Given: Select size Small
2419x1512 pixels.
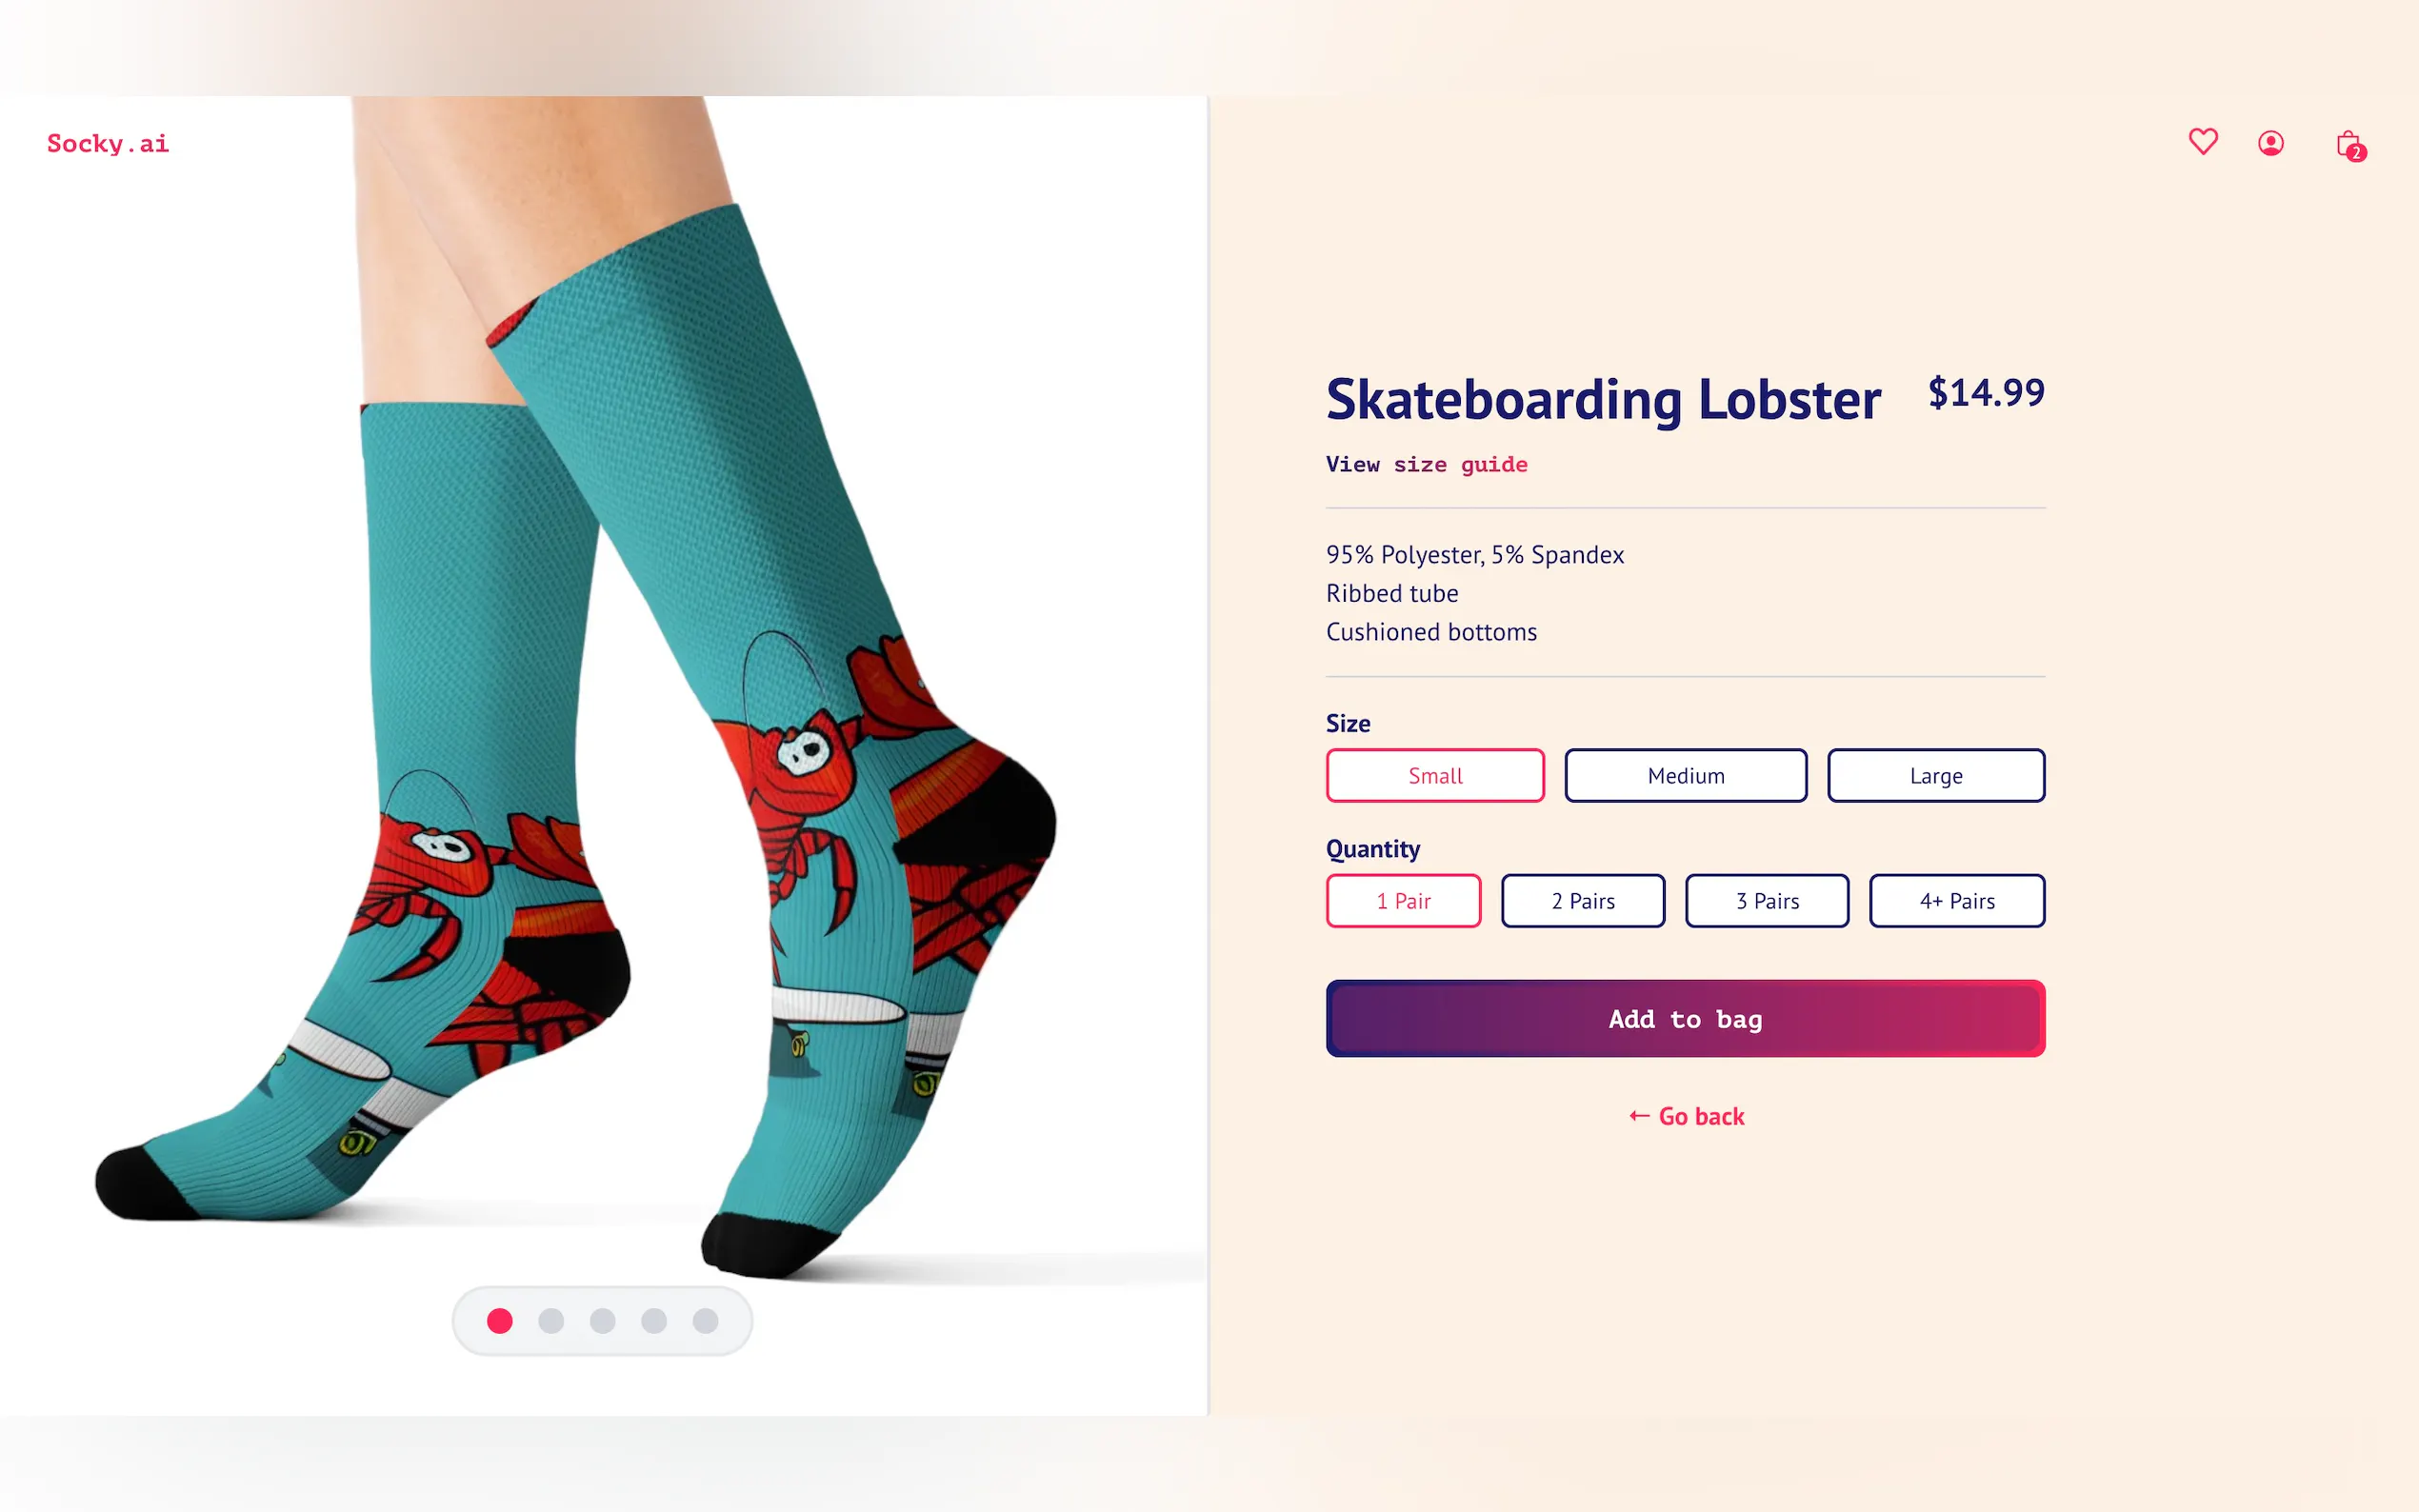Looking at the screenshot, I should coord(1435,775).
